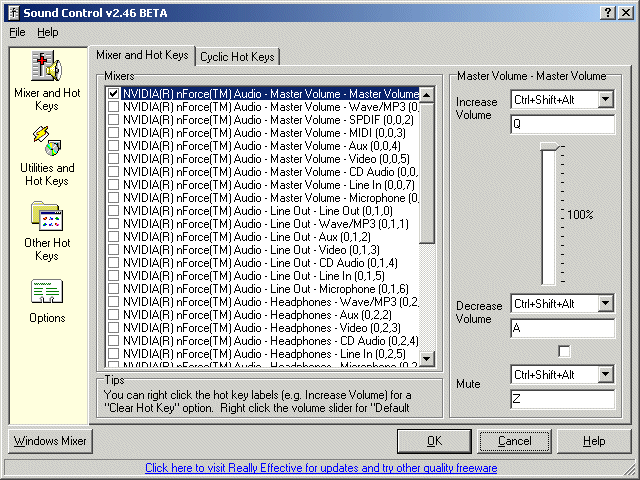Click the Increase Volume key field containing Q
Image resolution: width=640 pixels, height=480 pixels.
(562, 124)
